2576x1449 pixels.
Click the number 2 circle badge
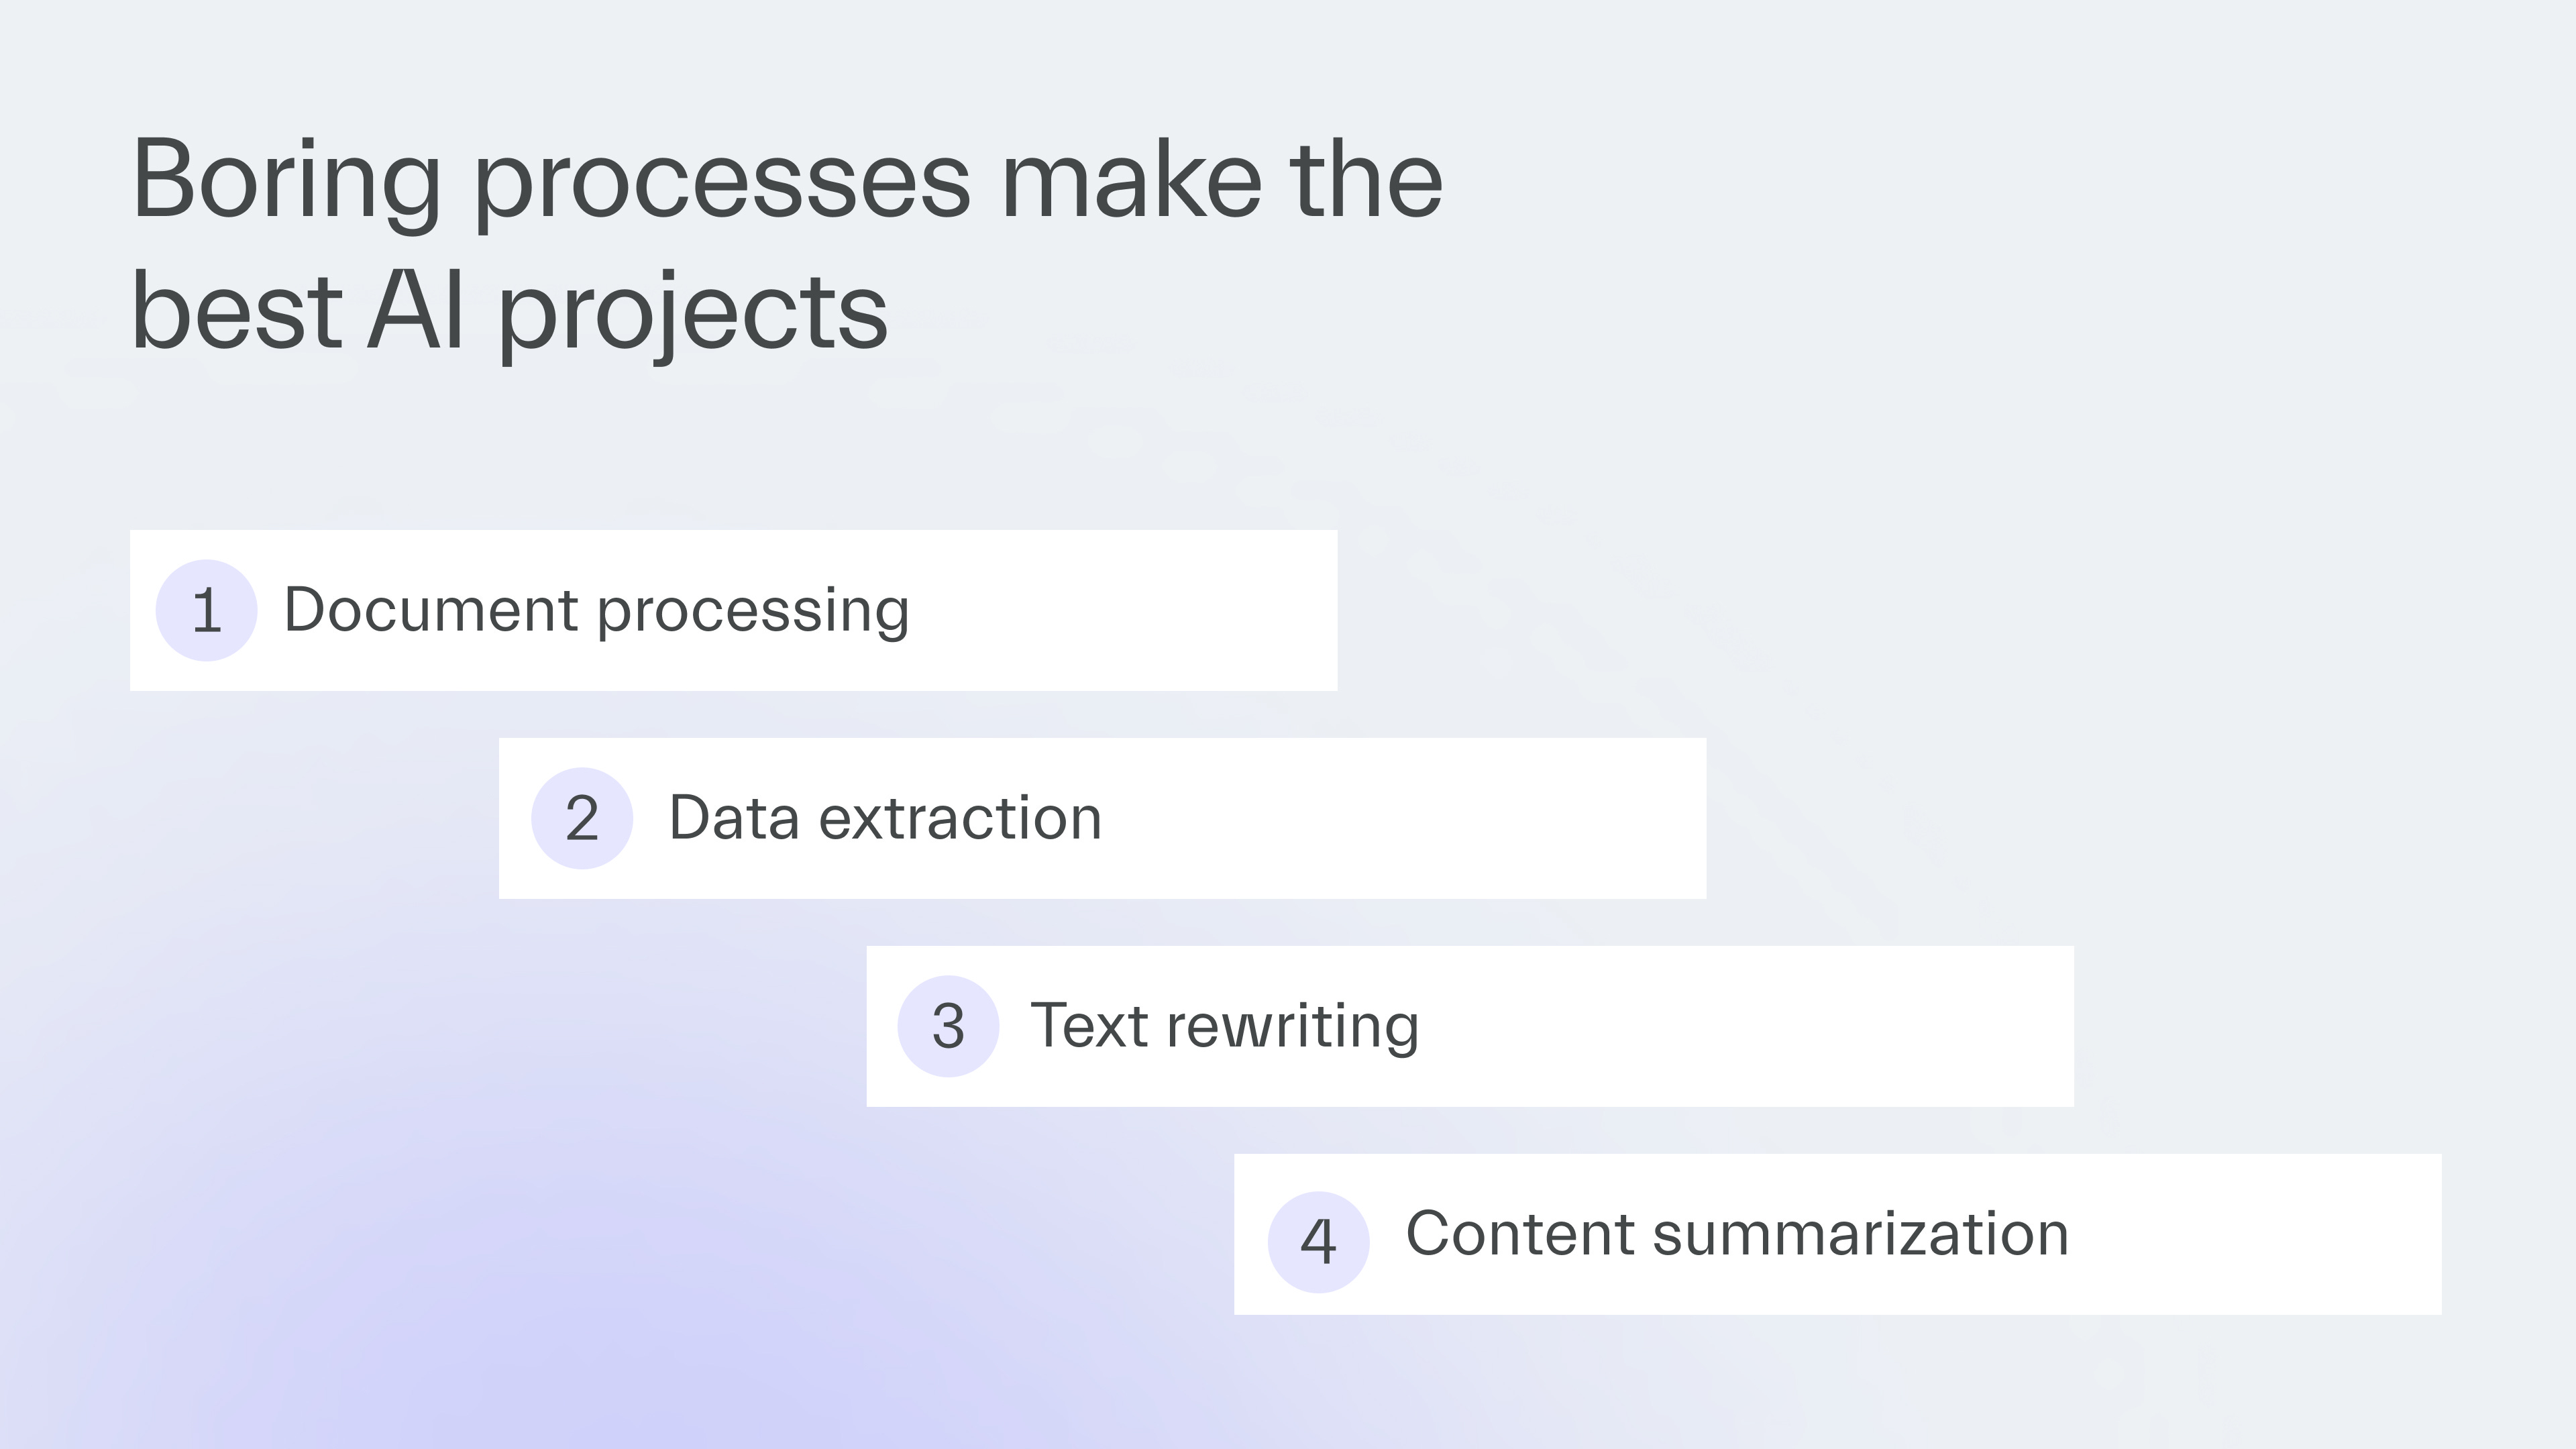pyautogui.click(x=582, y=818)
